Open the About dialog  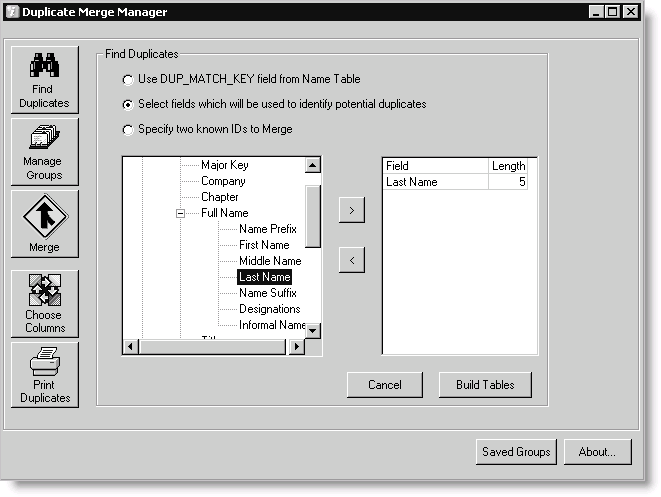(598, 452)
